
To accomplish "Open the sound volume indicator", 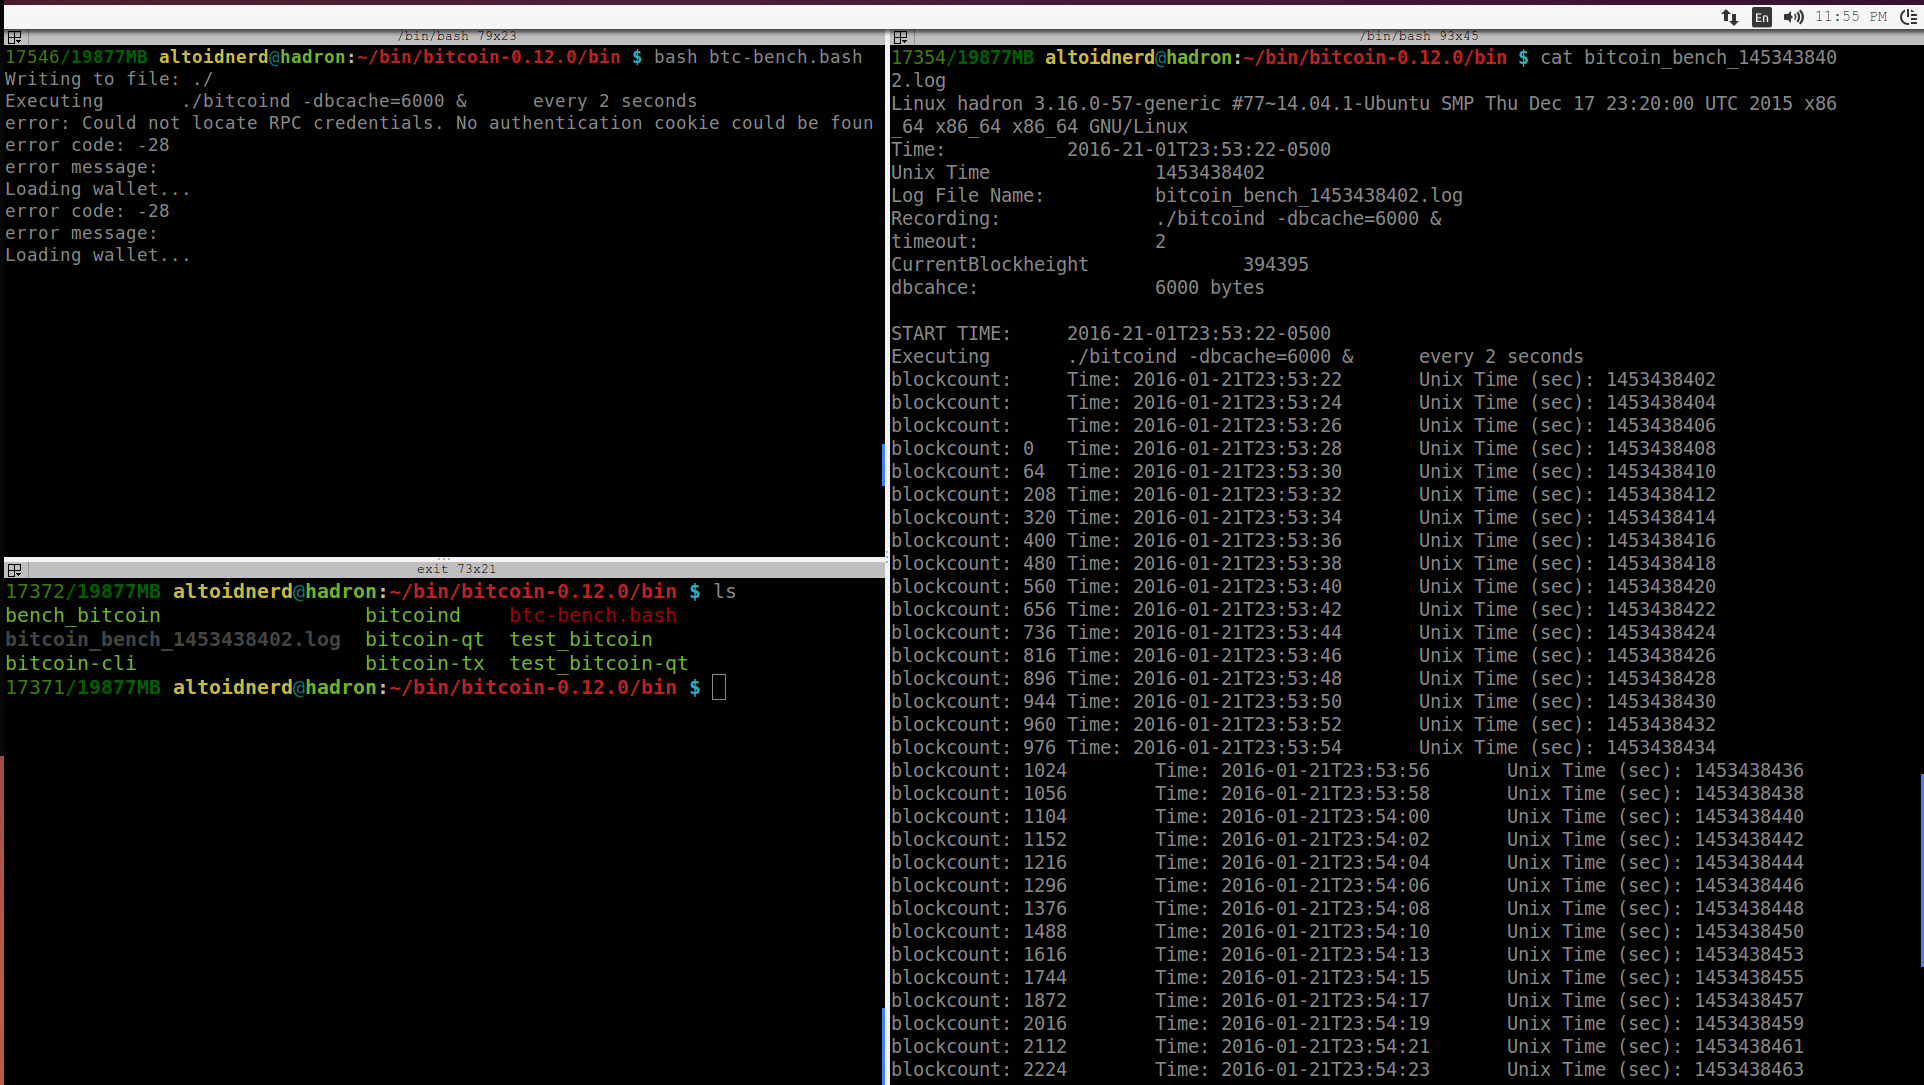I will click(1793, 17).
